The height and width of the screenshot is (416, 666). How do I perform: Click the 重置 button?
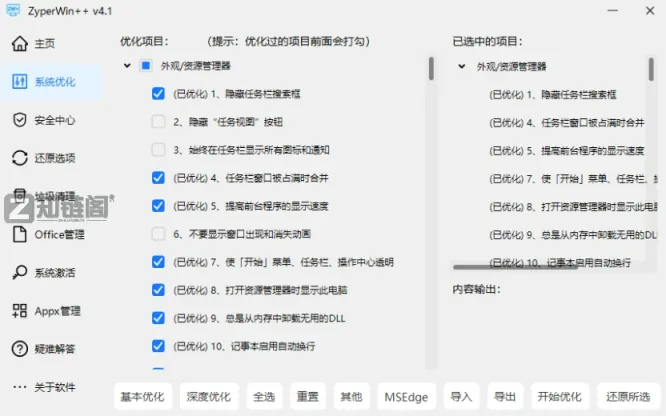click(308, 397)
